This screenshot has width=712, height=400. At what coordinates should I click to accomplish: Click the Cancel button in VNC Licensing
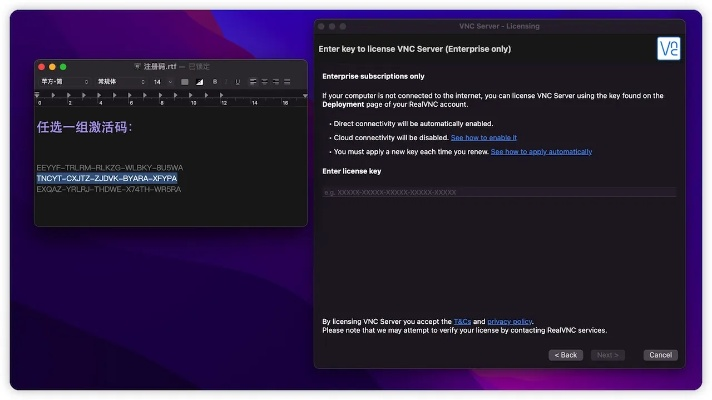(x=660, y=355)
